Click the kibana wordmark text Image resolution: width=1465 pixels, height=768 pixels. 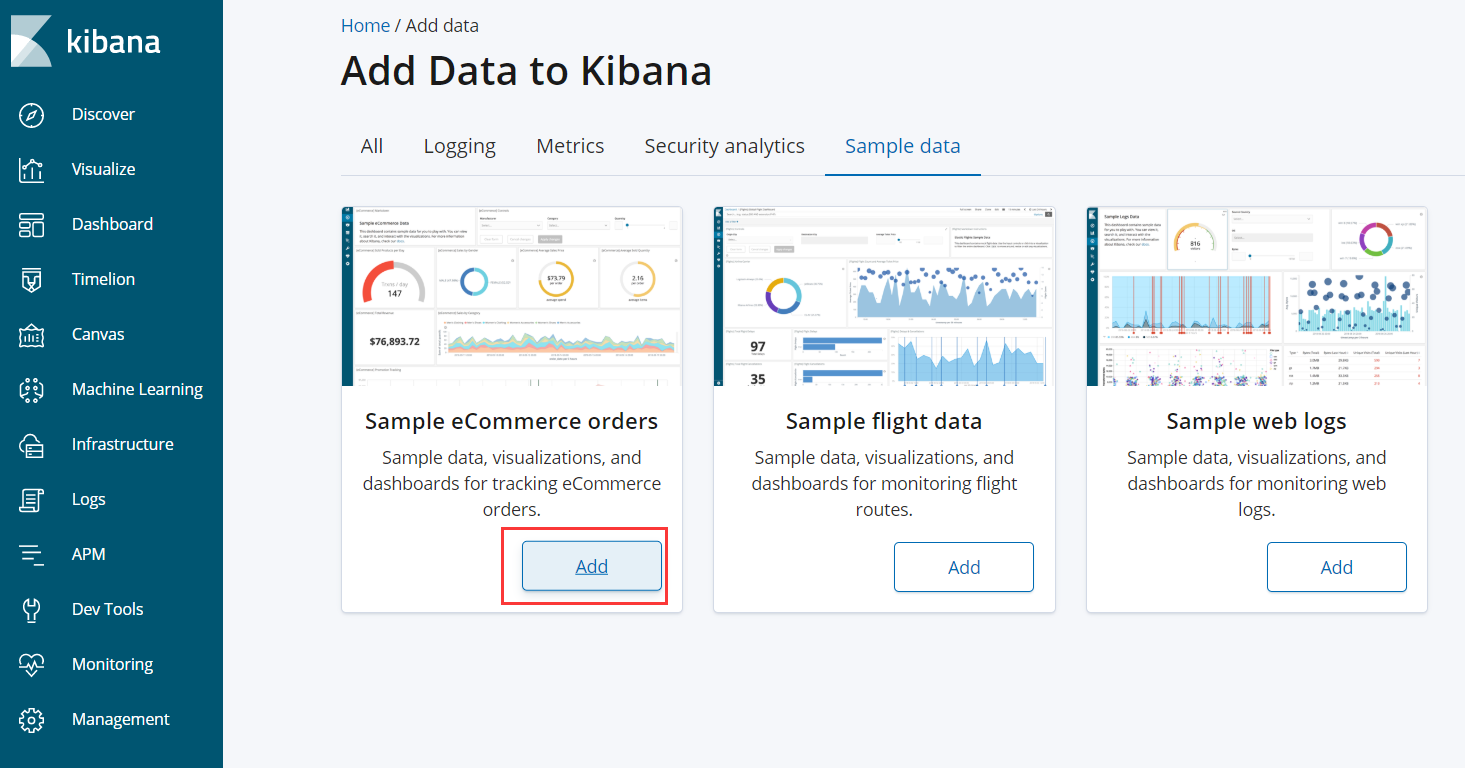point(113,41)
